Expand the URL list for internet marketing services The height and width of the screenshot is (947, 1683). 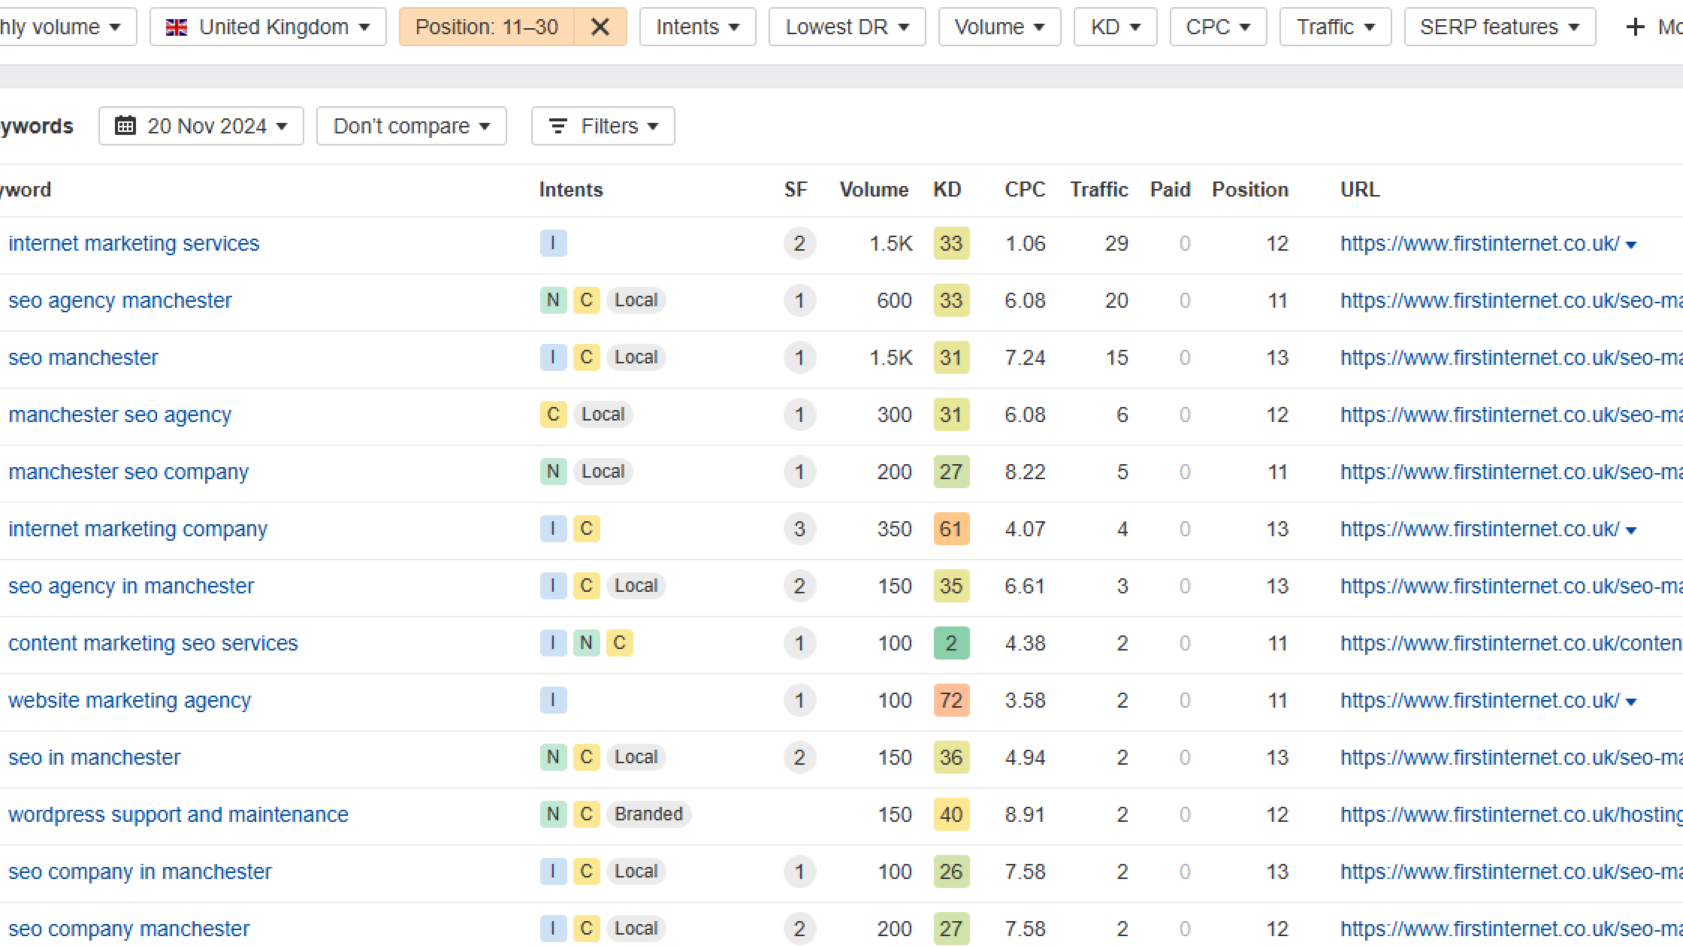click(1631, 245)
